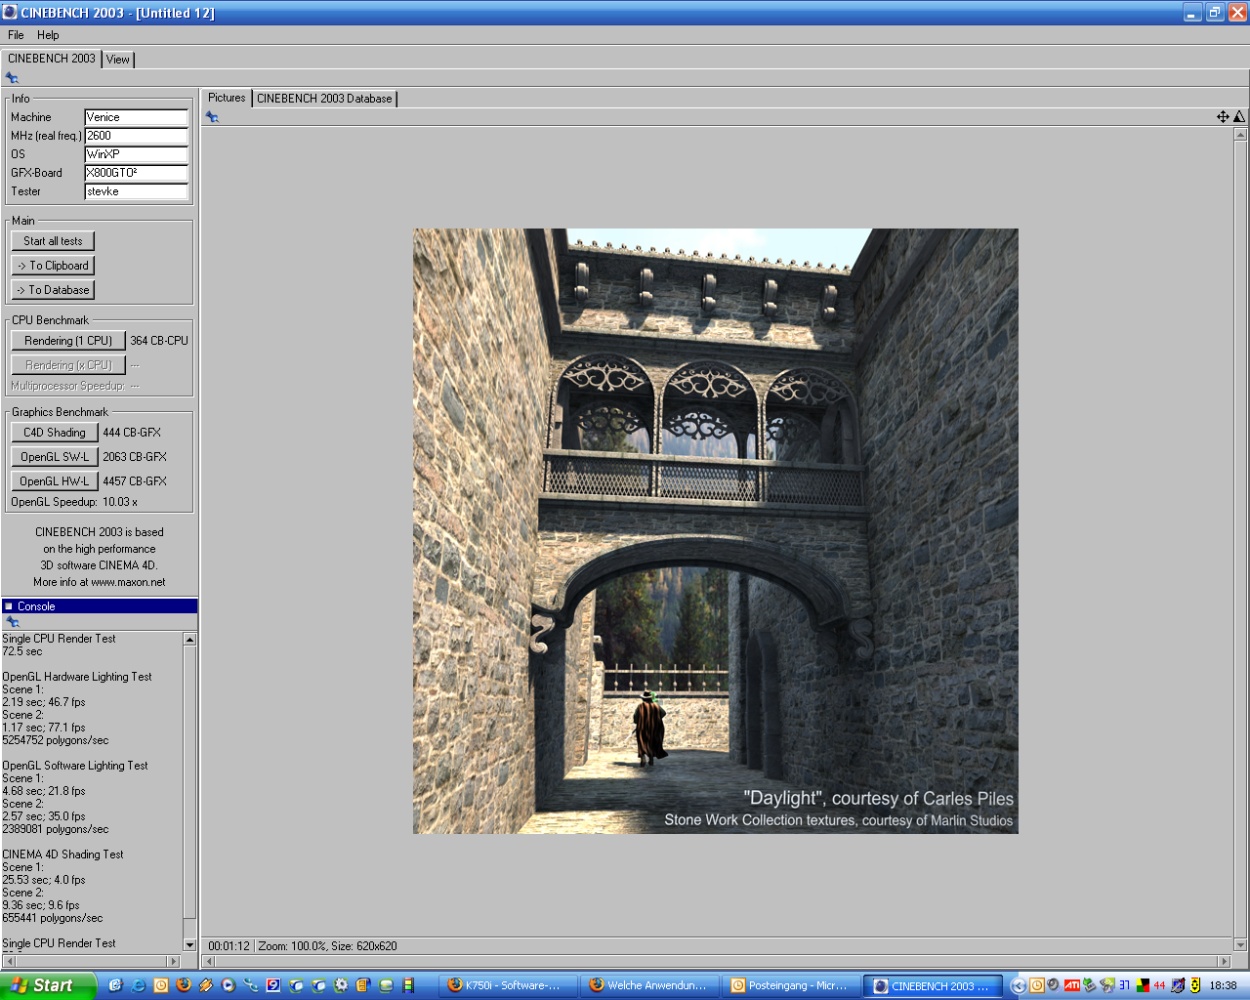Click the 00:01:12 render time in status bar
Image resolution: width=1250 pixels, height=1000 pixels.
click(x=229, y=946)
